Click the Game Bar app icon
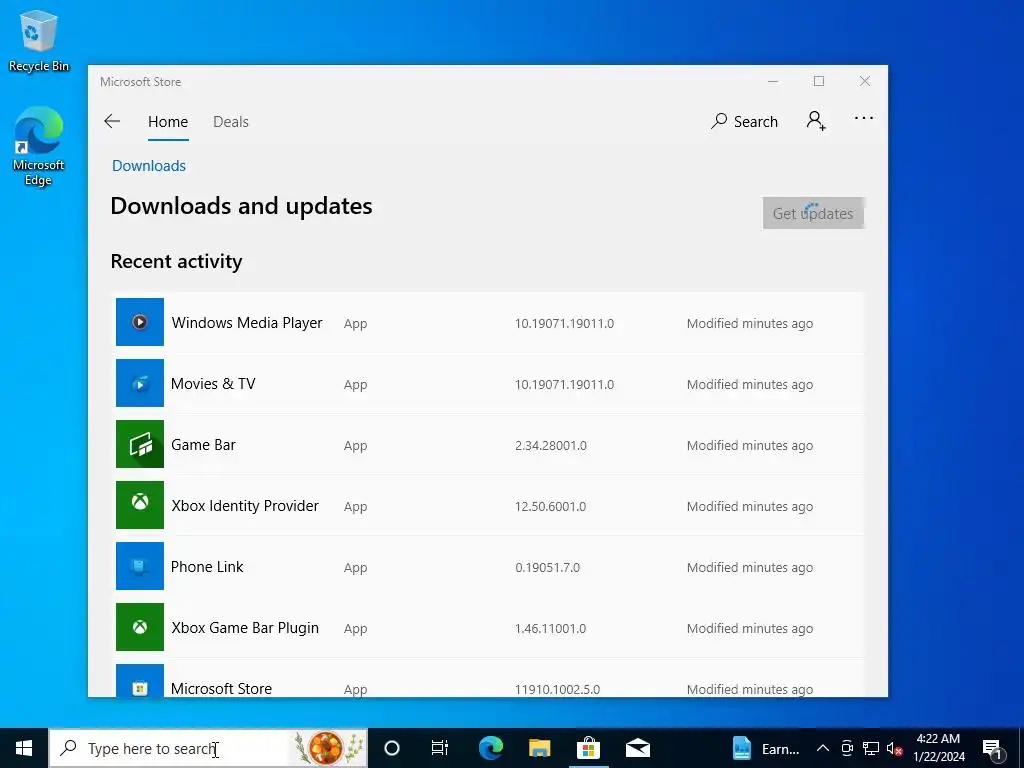The height and width of the screenshot is (768, 1024). point(140,444)
